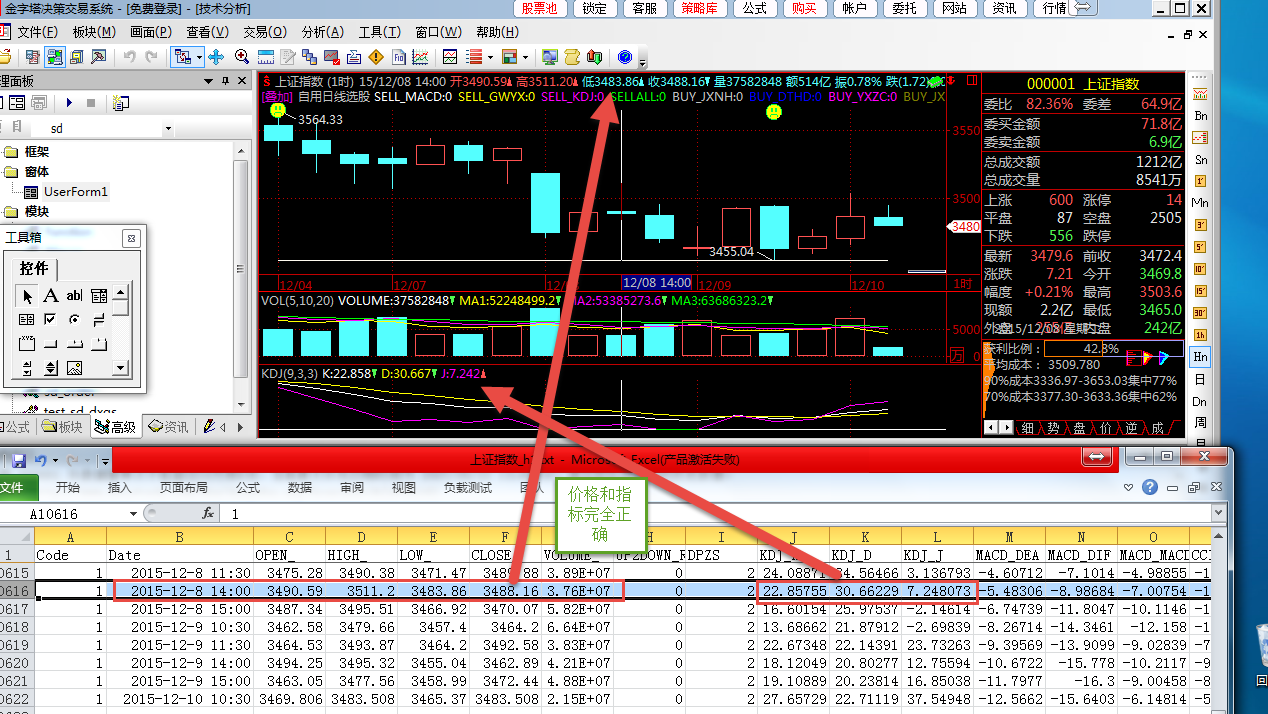Switch chart to 1h period icon

coord(1201,333)
